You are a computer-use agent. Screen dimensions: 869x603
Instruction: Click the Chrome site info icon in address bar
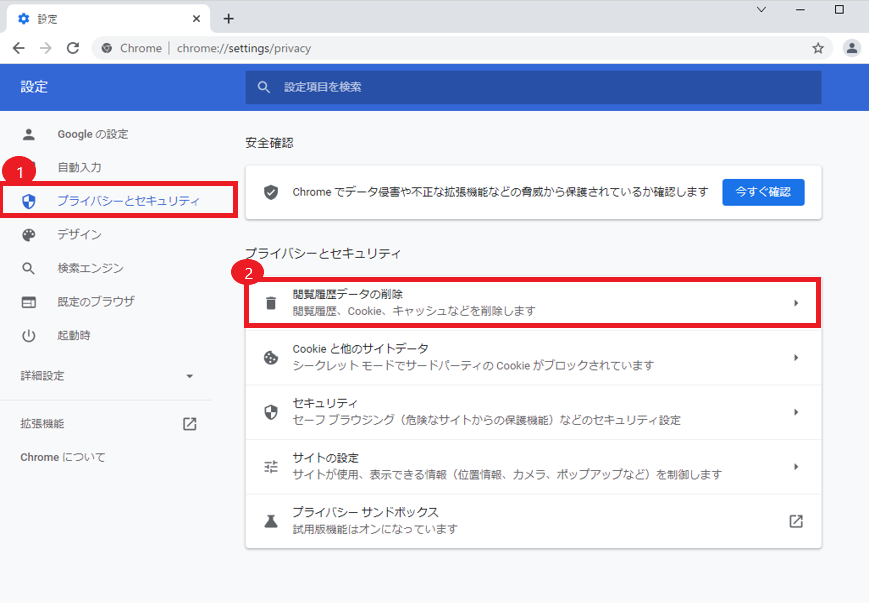(107, 48)
